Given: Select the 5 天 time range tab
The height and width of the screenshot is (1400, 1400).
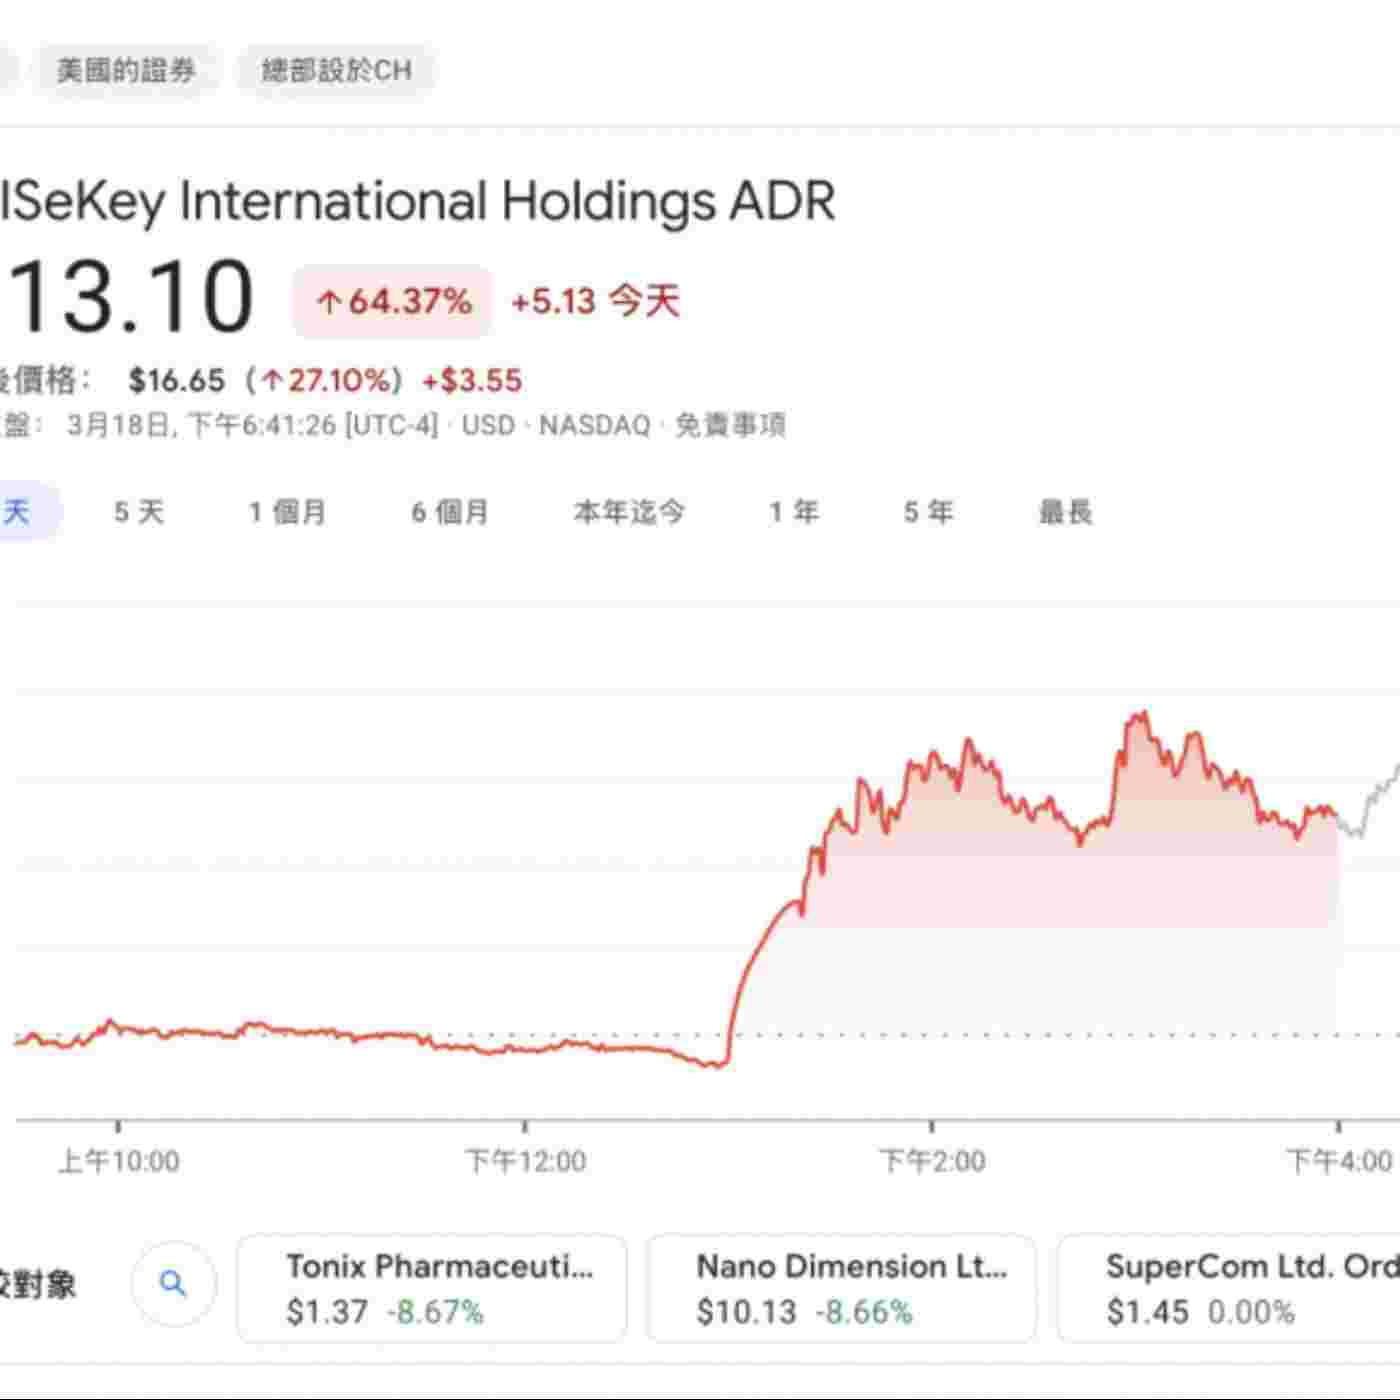Looking at the screenshot, I should point(138,512).
